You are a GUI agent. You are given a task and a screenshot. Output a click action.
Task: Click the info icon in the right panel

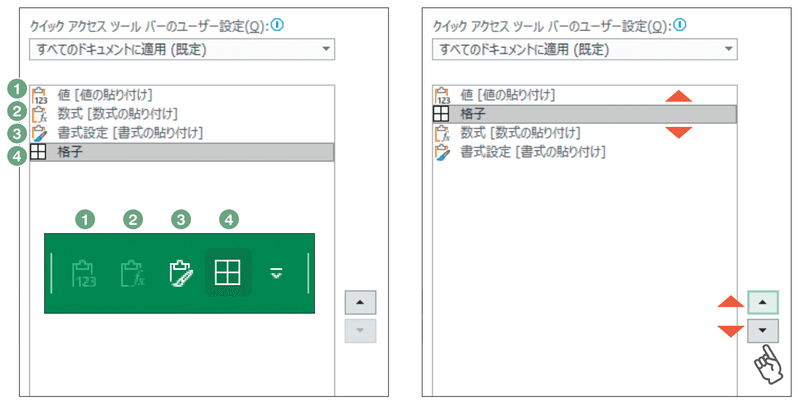680,25
